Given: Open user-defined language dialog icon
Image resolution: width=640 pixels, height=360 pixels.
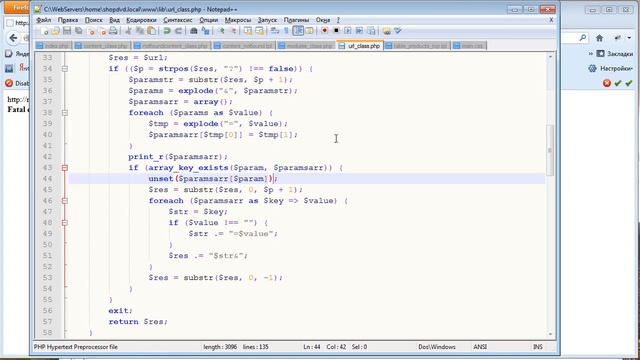Looking at the screenshot, I should (x=309, y=31).
